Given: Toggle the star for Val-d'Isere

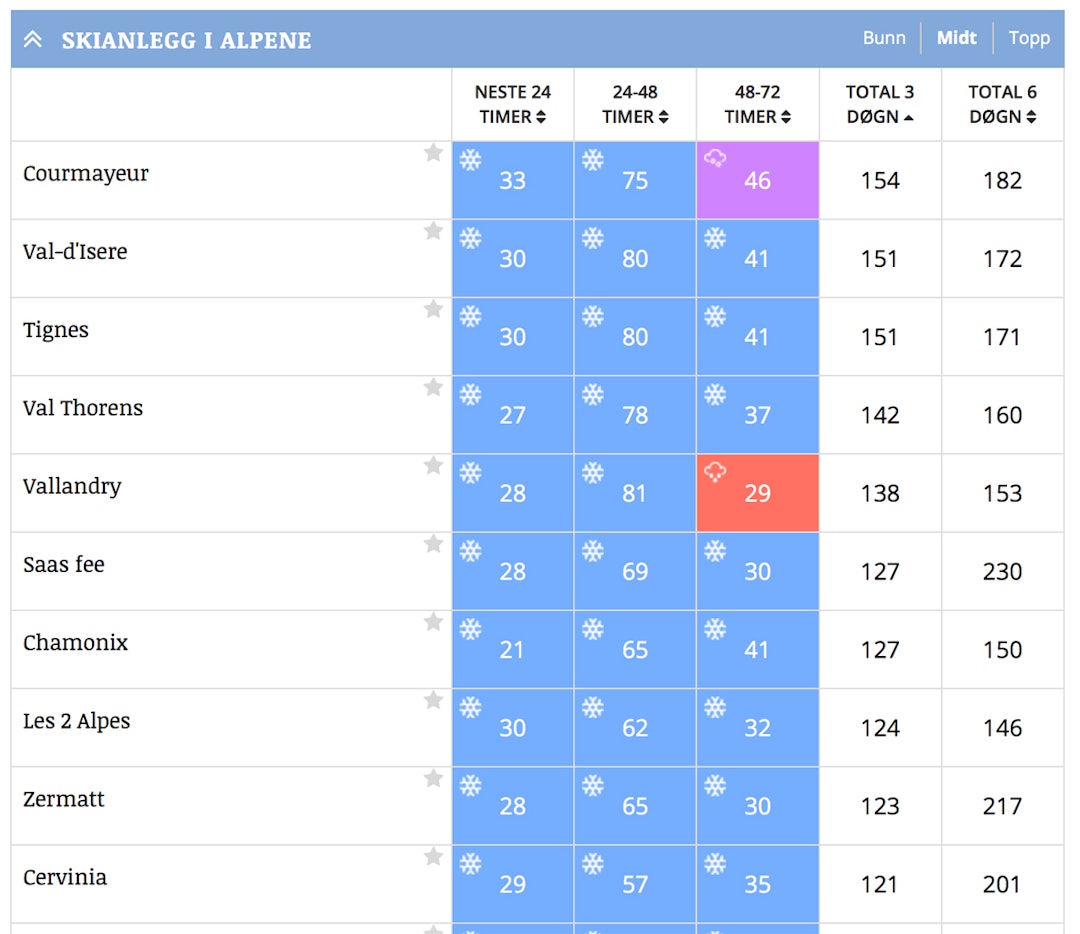Looking at the screenshot, I should 433,231.
